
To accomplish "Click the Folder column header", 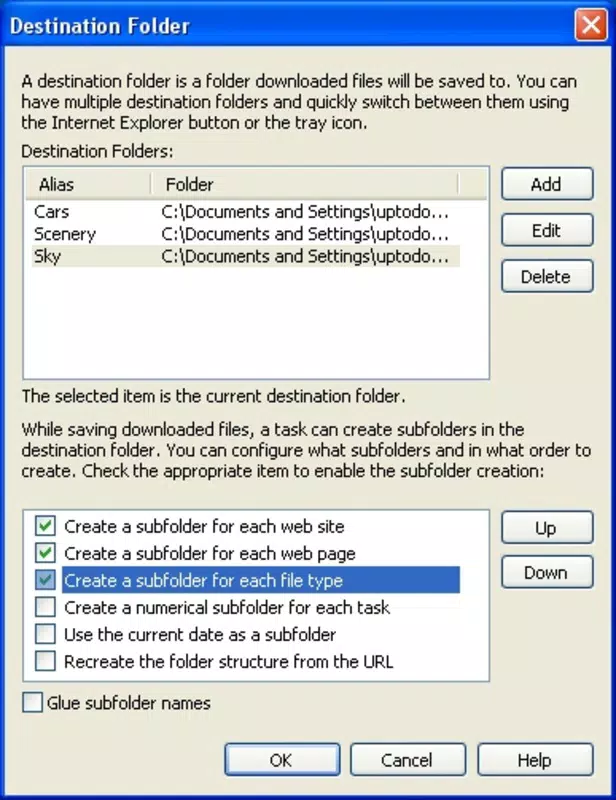I will click(x=305, y=184).
